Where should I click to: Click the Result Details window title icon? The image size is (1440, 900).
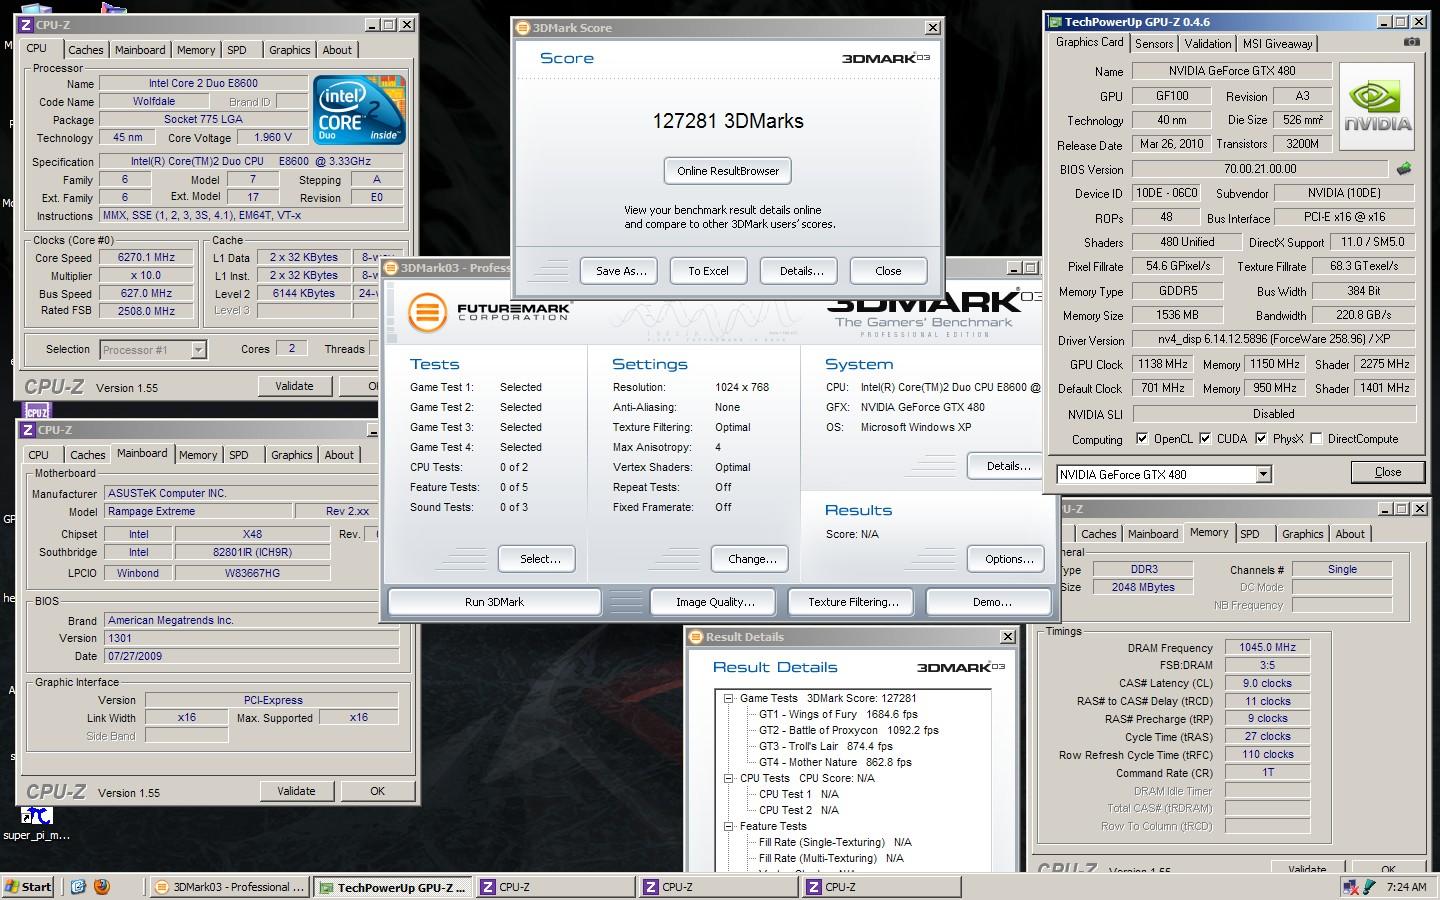pos(696,637)
